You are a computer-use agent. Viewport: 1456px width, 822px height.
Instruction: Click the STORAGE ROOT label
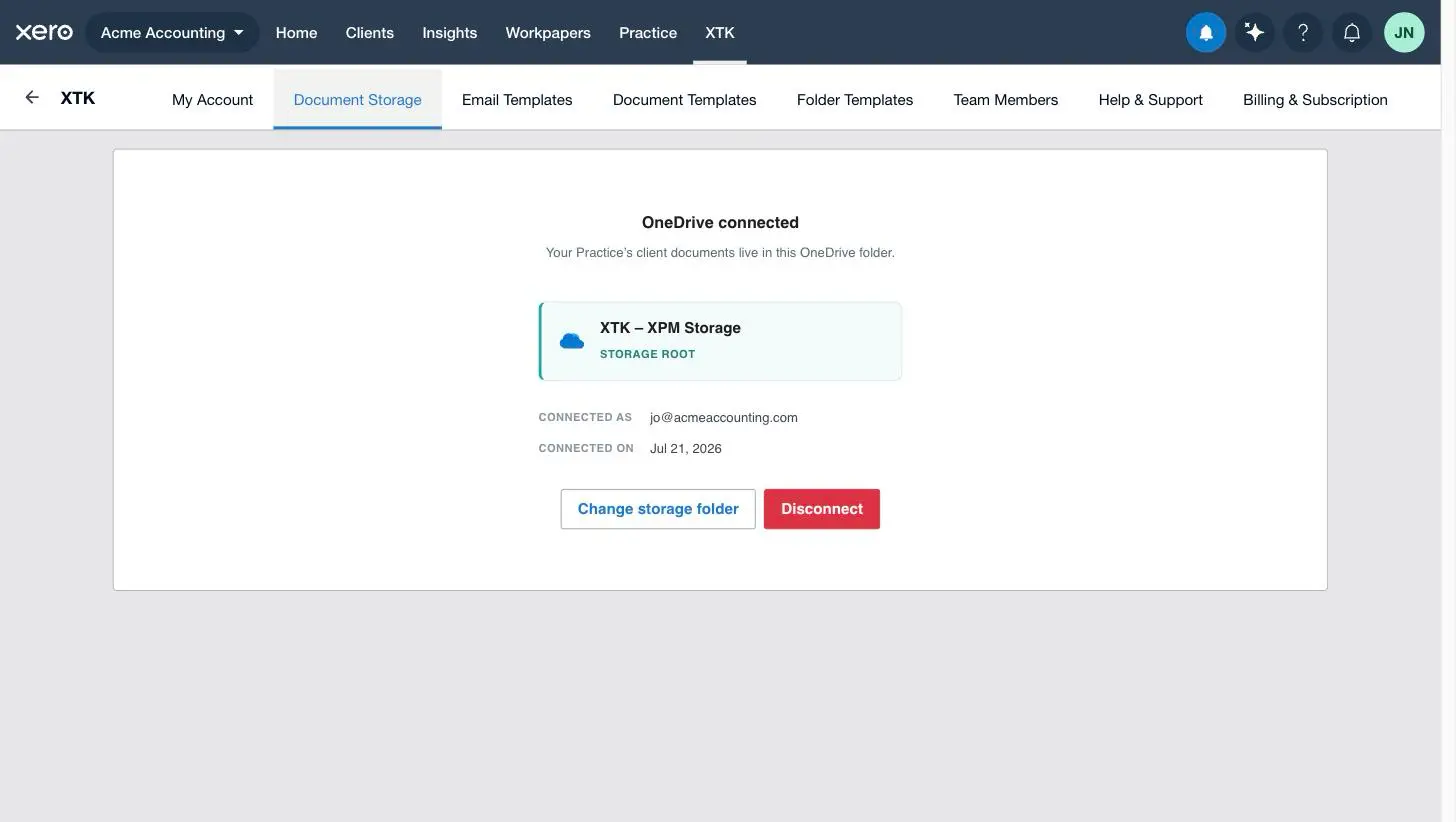point(647,354)
